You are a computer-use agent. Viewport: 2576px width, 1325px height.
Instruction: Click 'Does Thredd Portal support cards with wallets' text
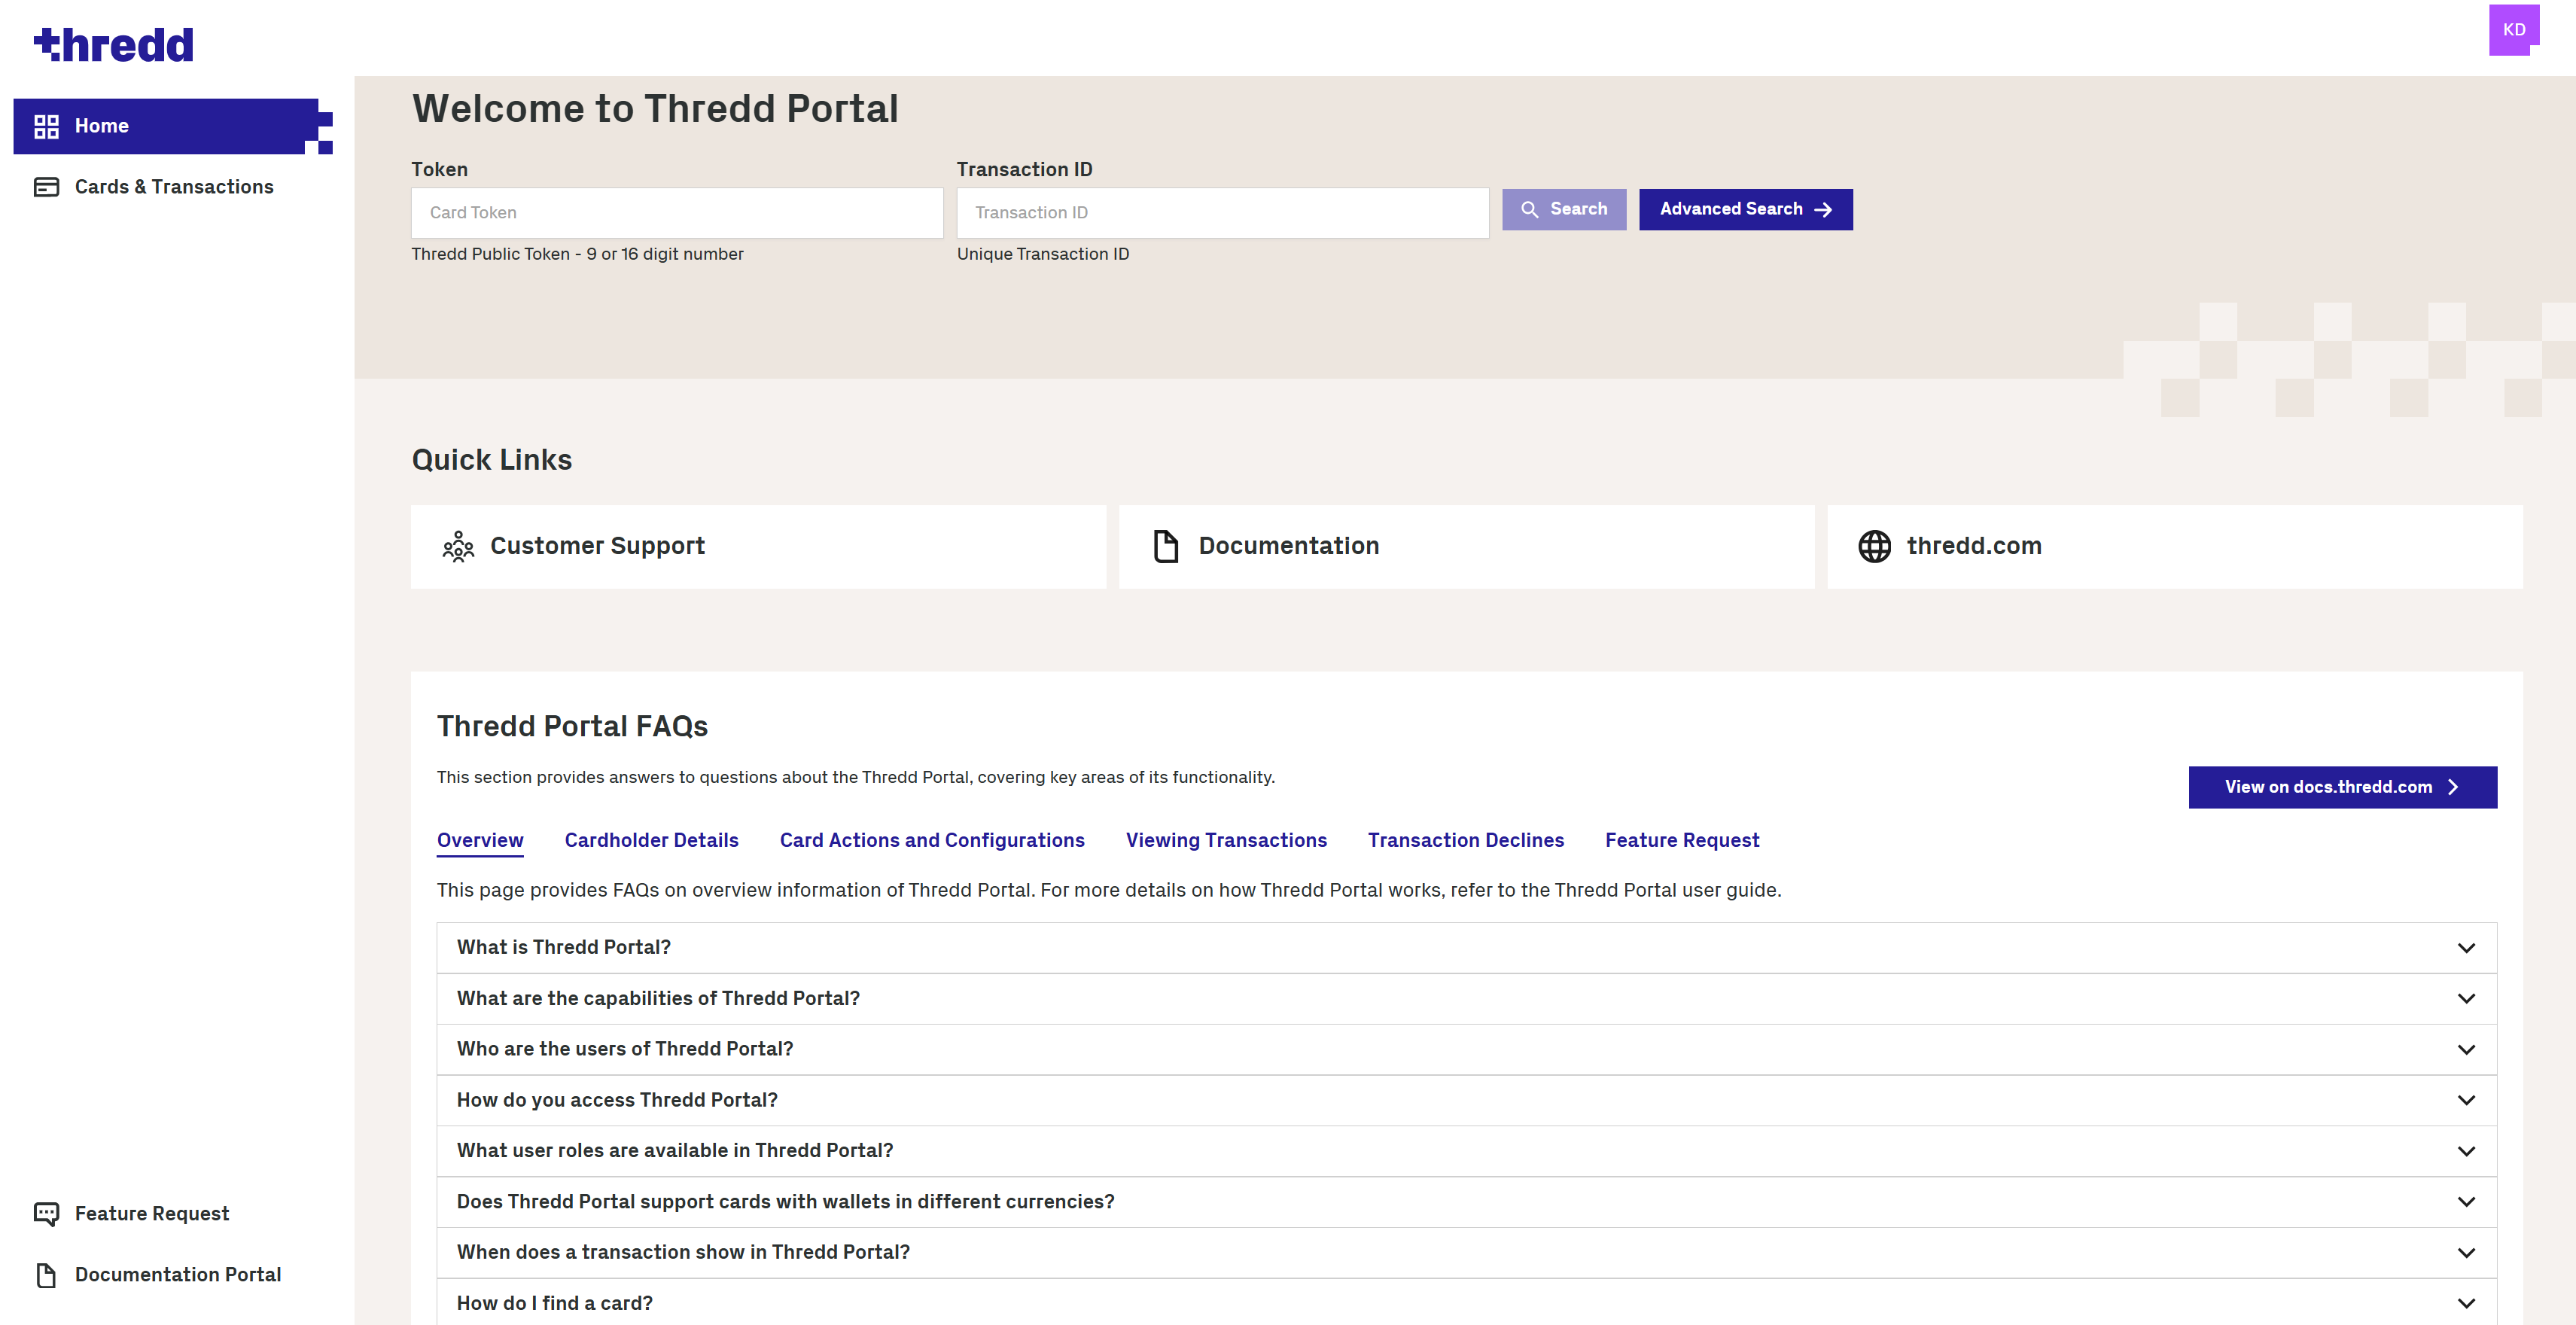pyautogui.click(x=785, y=1201)
